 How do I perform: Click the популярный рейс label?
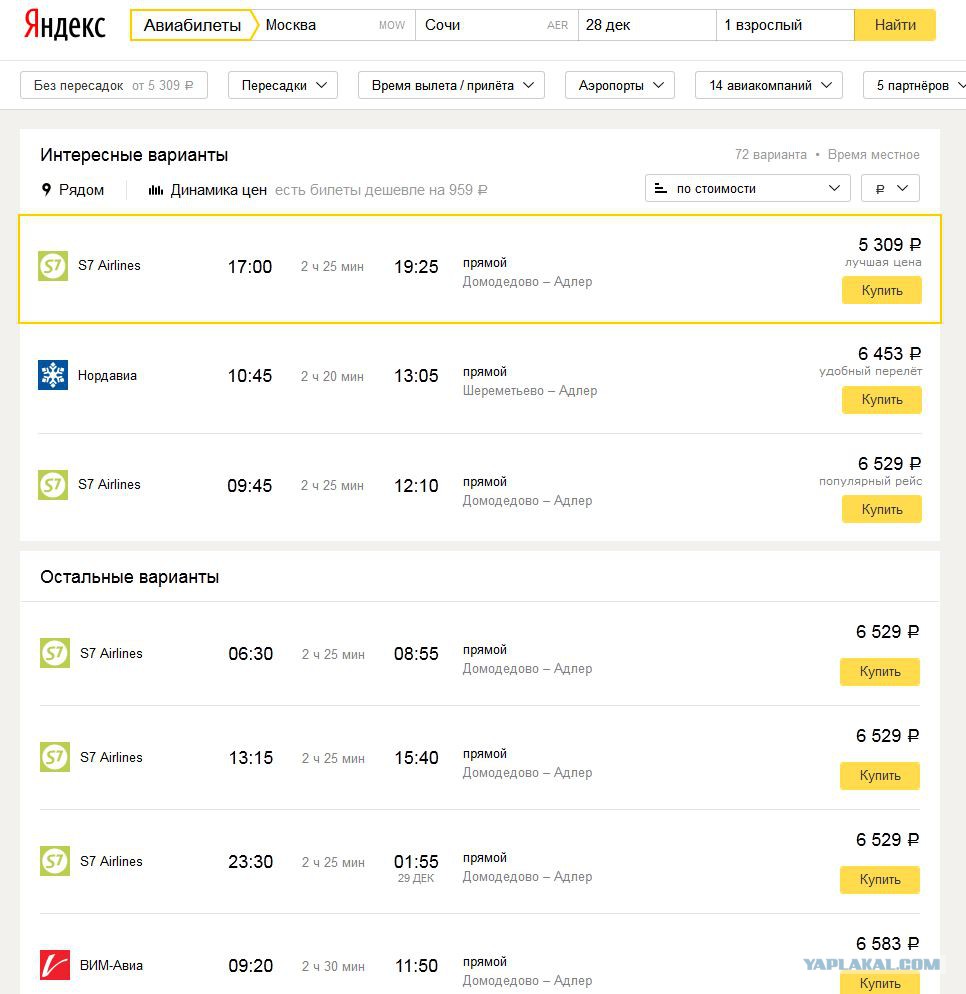coord(870,481)
